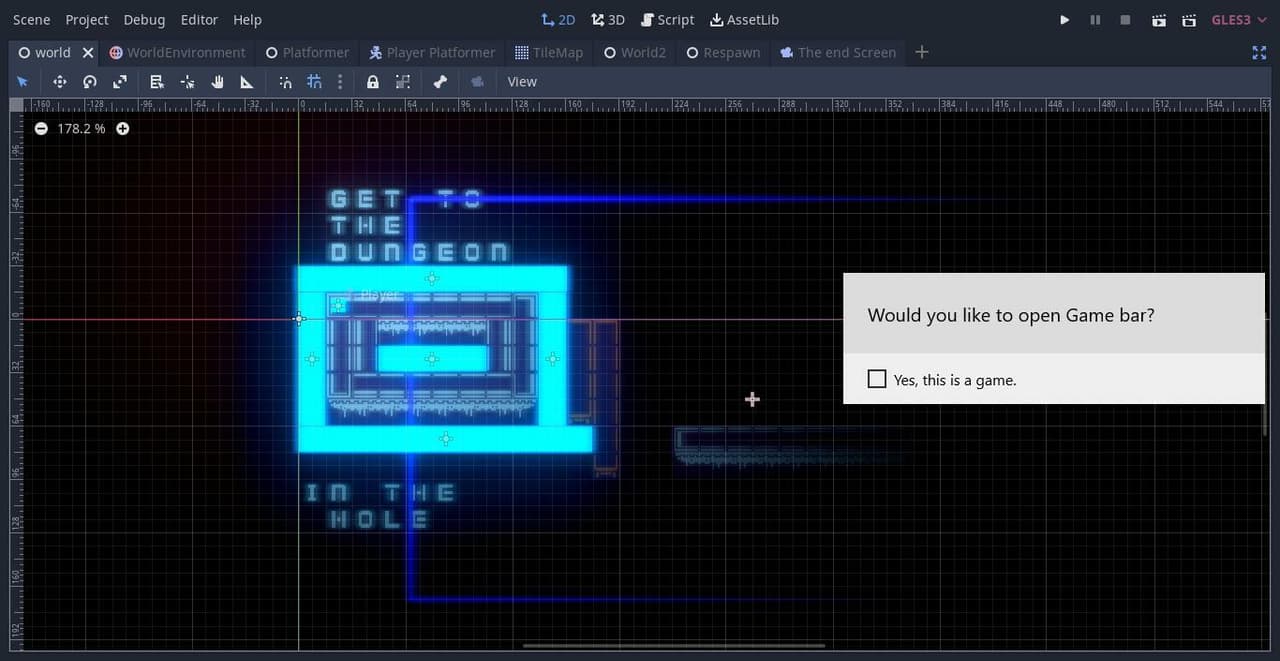Run the project with play button
Viewport: 1280px width, 661px height.
click(1065, 20)
